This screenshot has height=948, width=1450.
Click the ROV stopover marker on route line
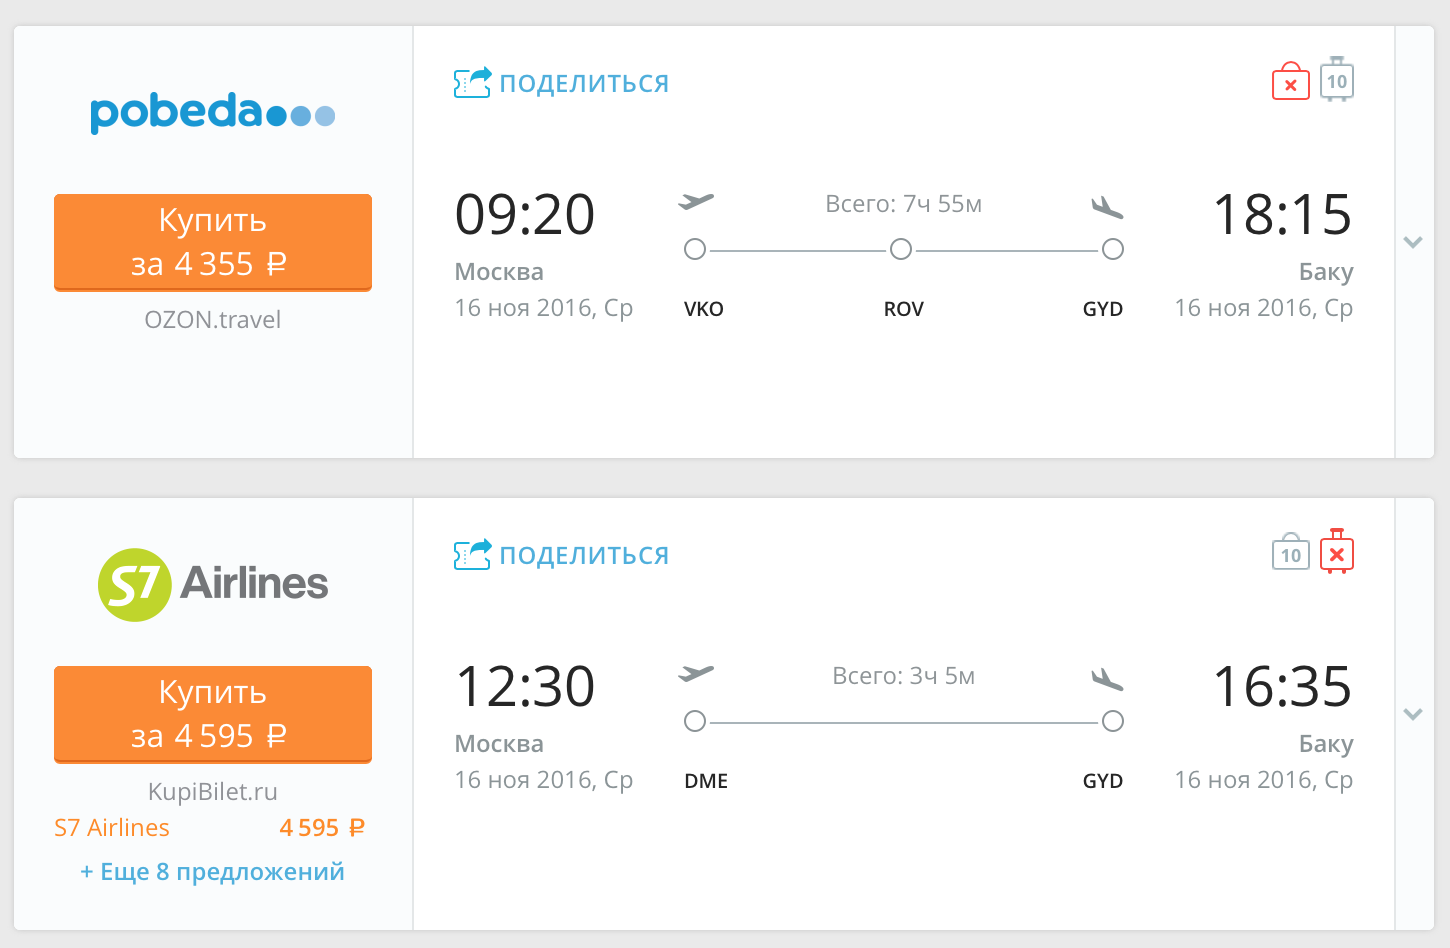901,249
